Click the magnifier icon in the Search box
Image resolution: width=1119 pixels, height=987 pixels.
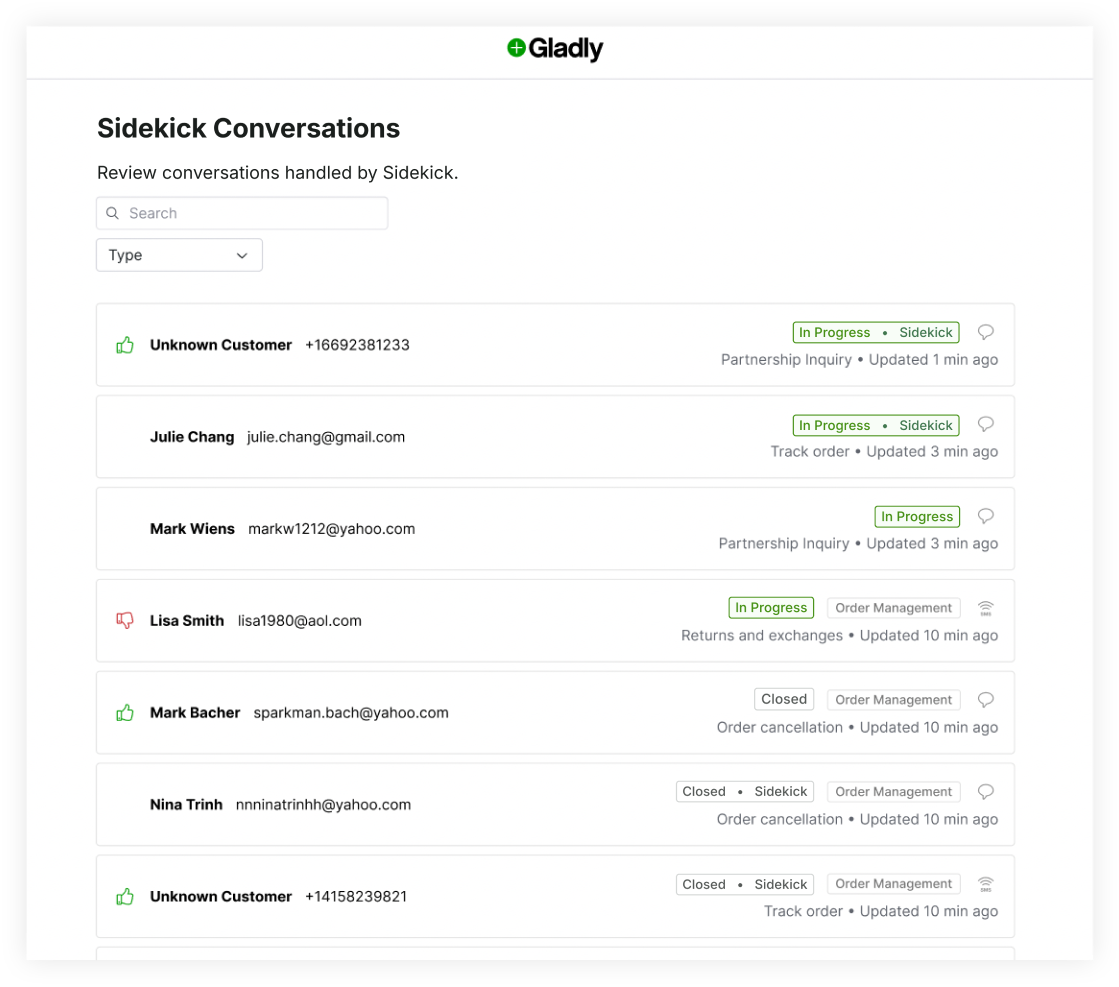(x=113, y=213)
